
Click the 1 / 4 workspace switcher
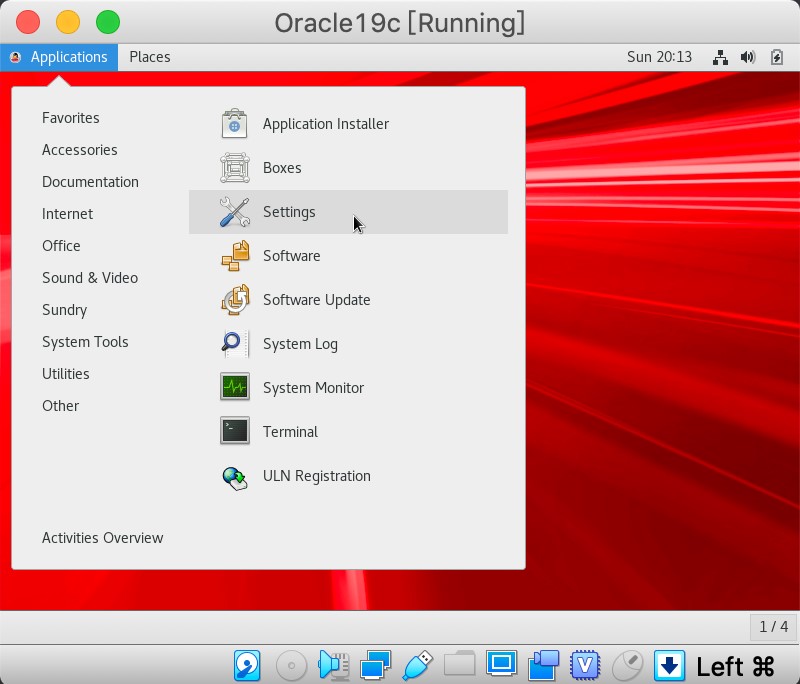(x=773, y=626)
